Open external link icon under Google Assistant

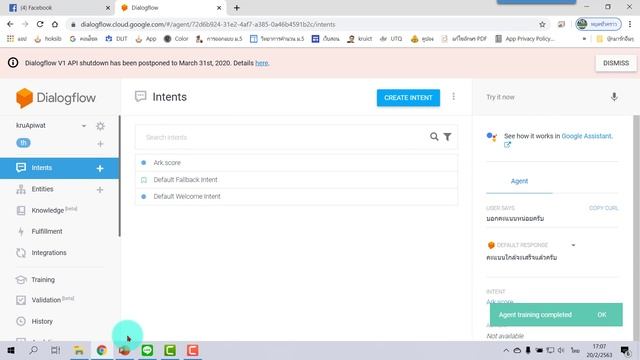pyautogui.click(x=507, y=144)
